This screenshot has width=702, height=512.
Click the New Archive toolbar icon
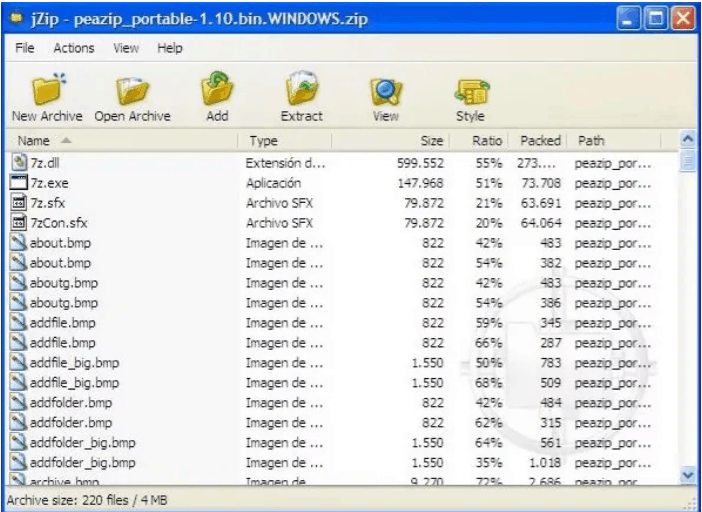click(x=47, y=92)
